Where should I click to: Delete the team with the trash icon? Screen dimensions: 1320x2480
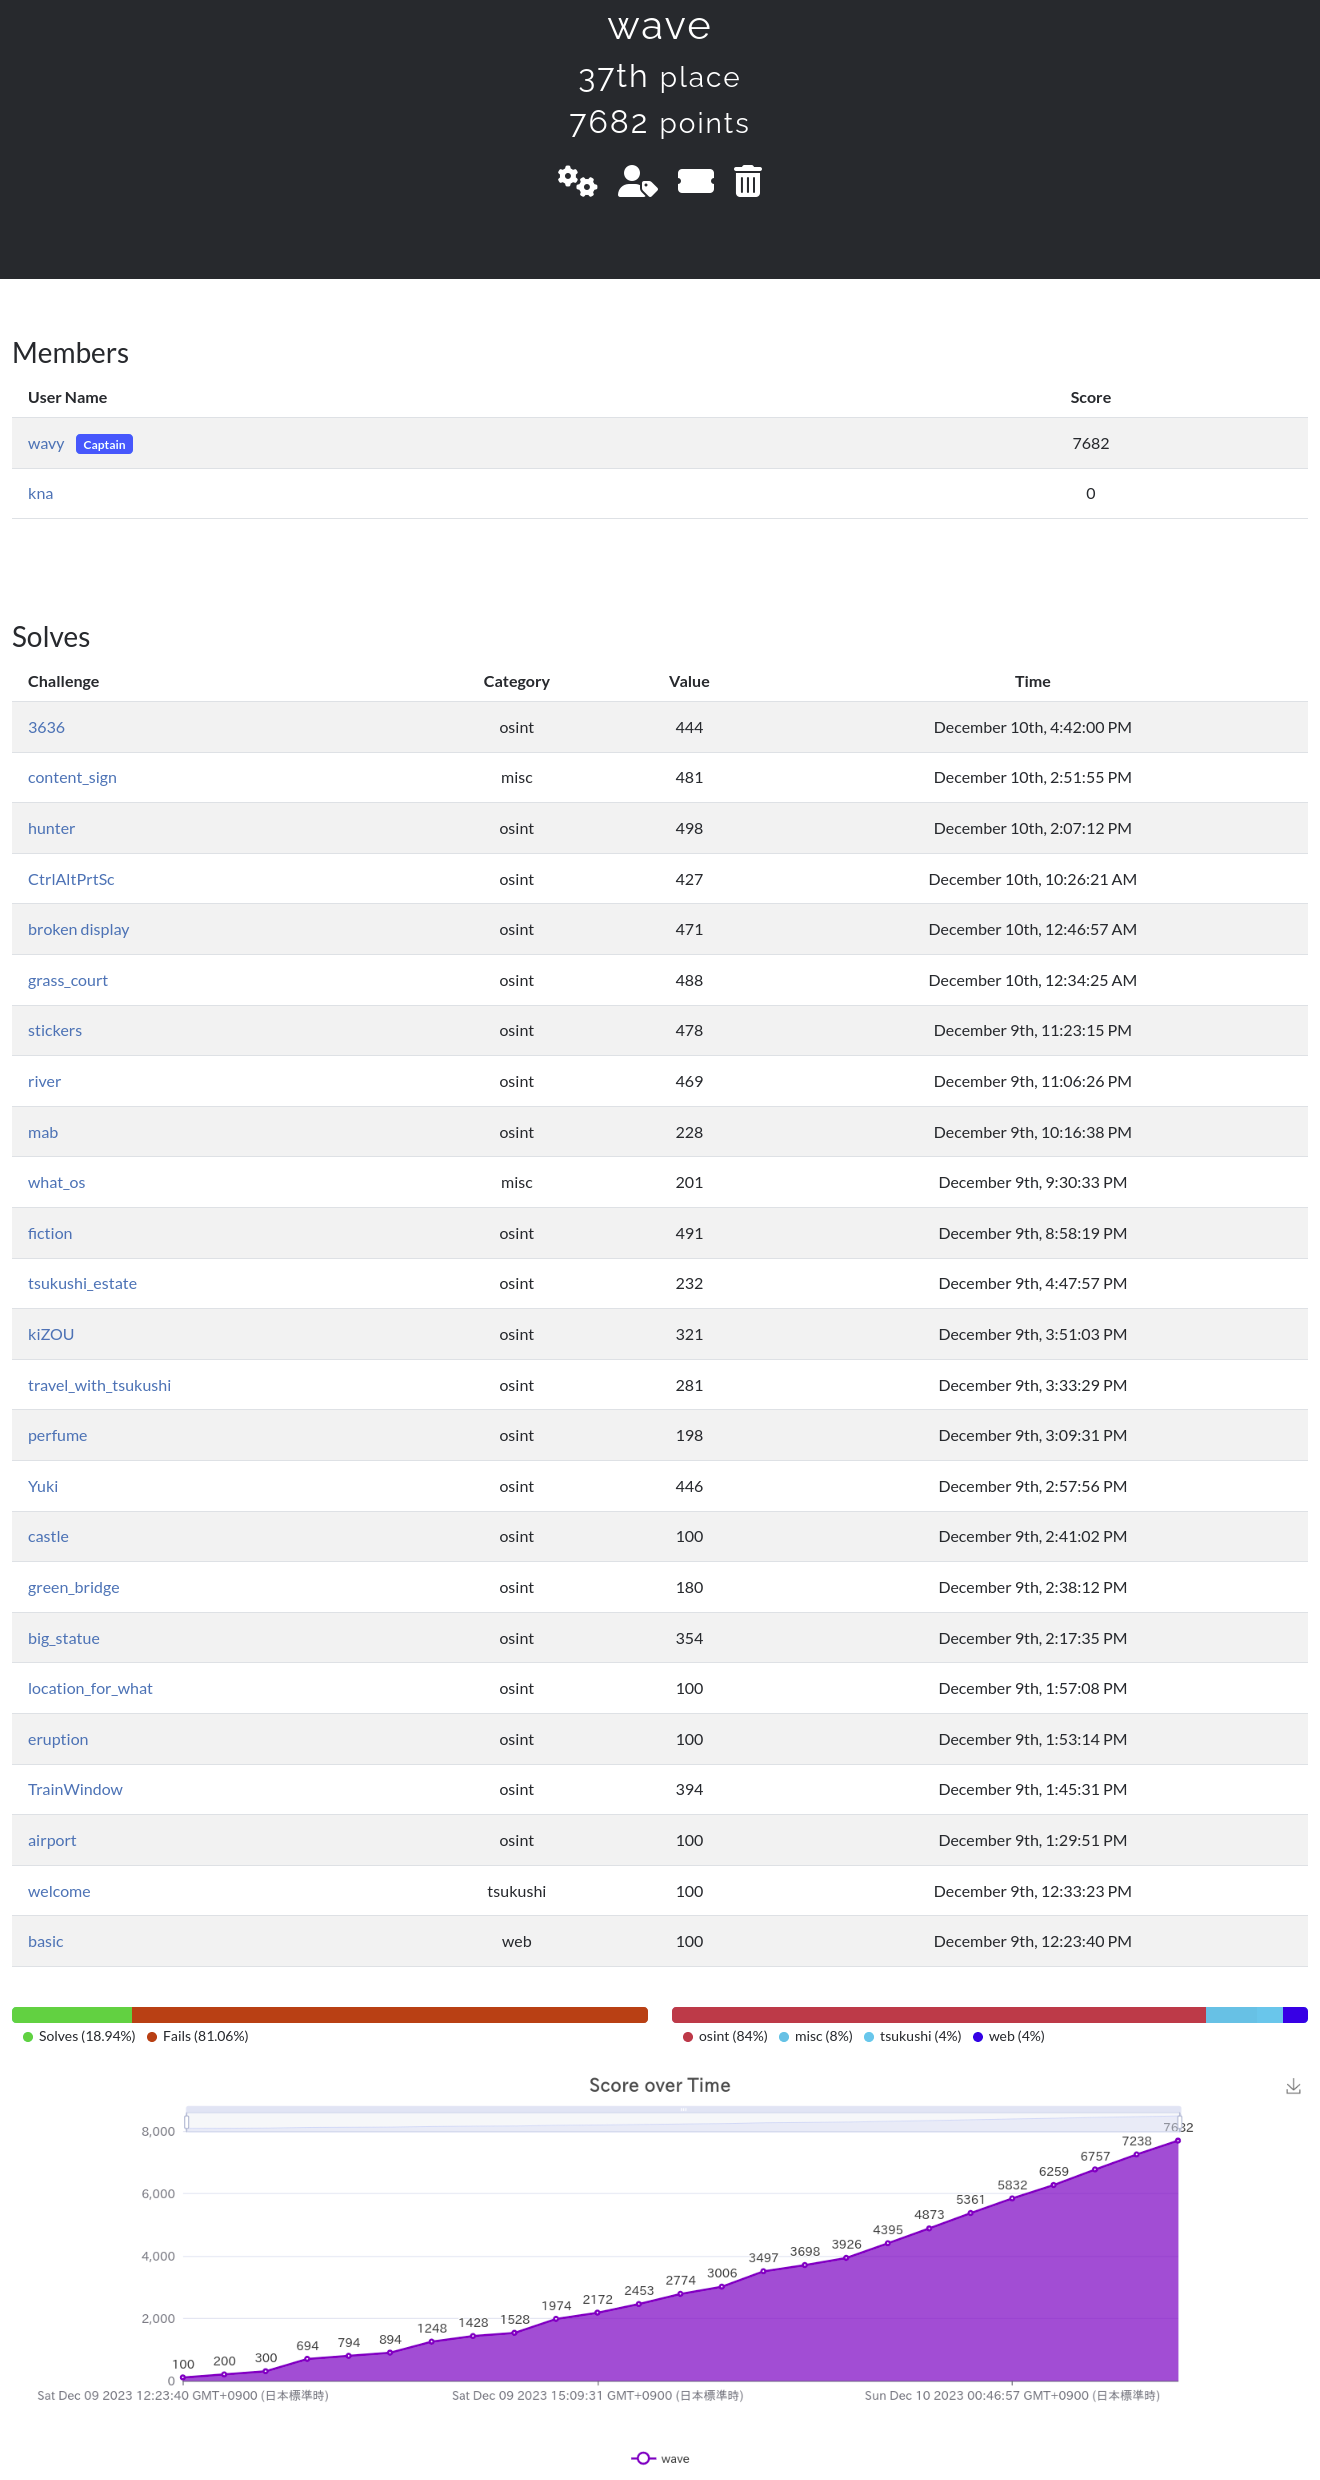(748, 181)
